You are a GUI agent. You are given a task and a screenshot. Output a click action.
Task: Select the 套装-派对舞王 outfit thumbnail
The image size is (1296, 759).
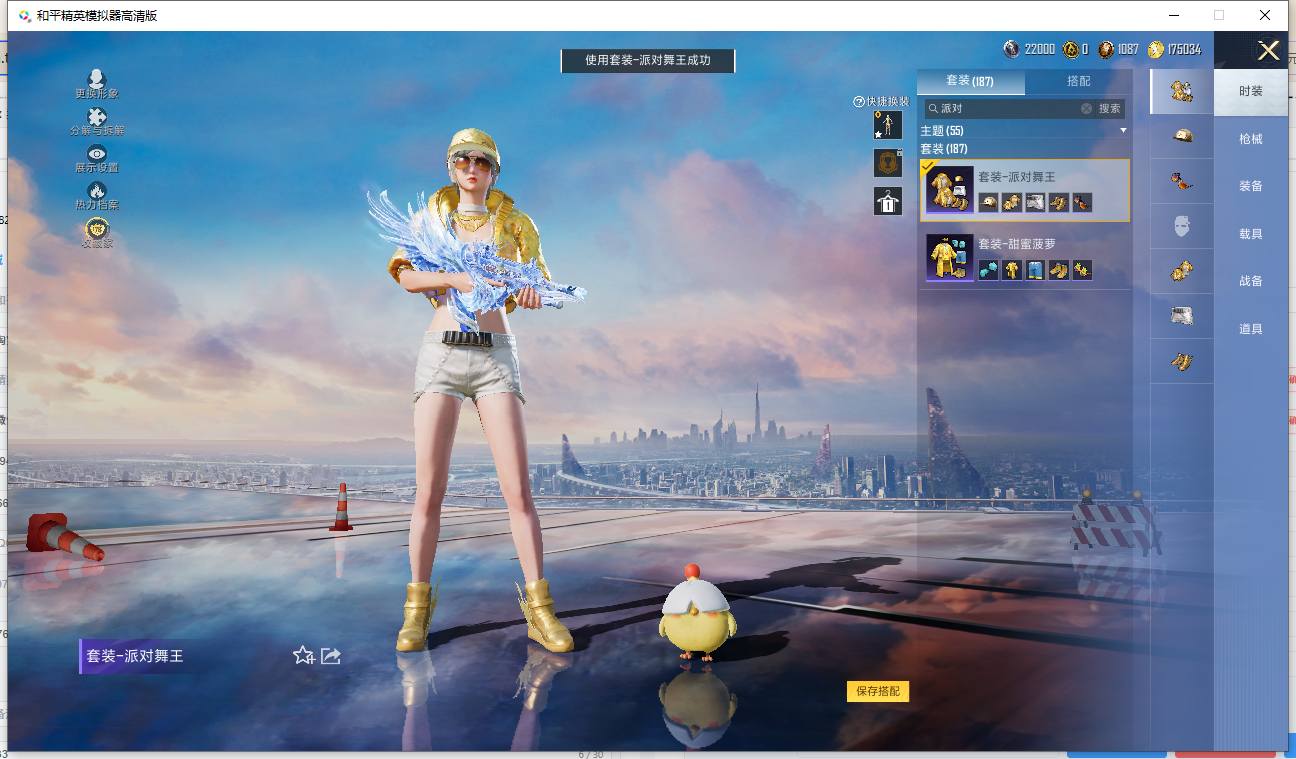(949, 190)
